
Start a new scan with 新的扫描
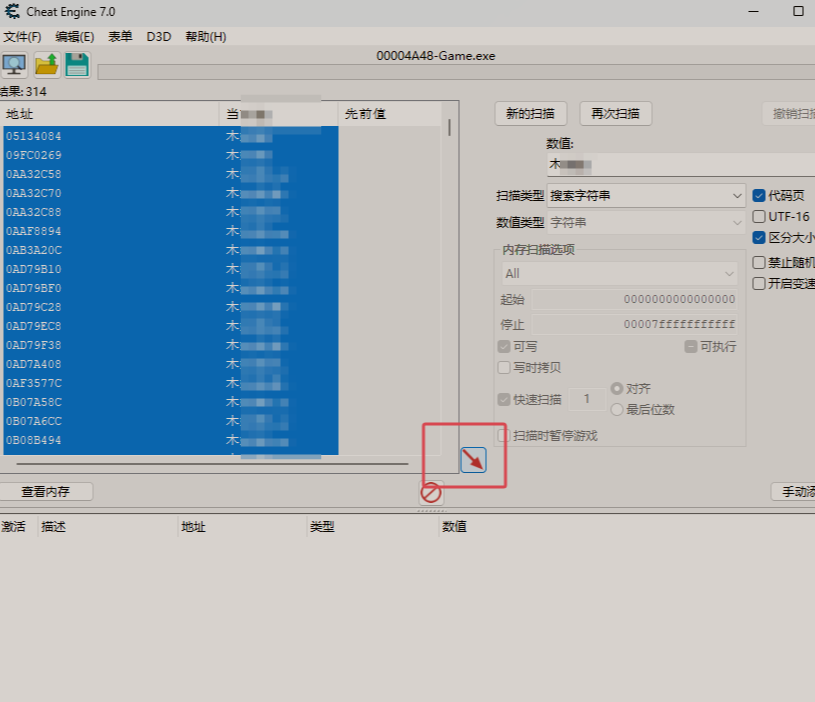coord(530,113)
